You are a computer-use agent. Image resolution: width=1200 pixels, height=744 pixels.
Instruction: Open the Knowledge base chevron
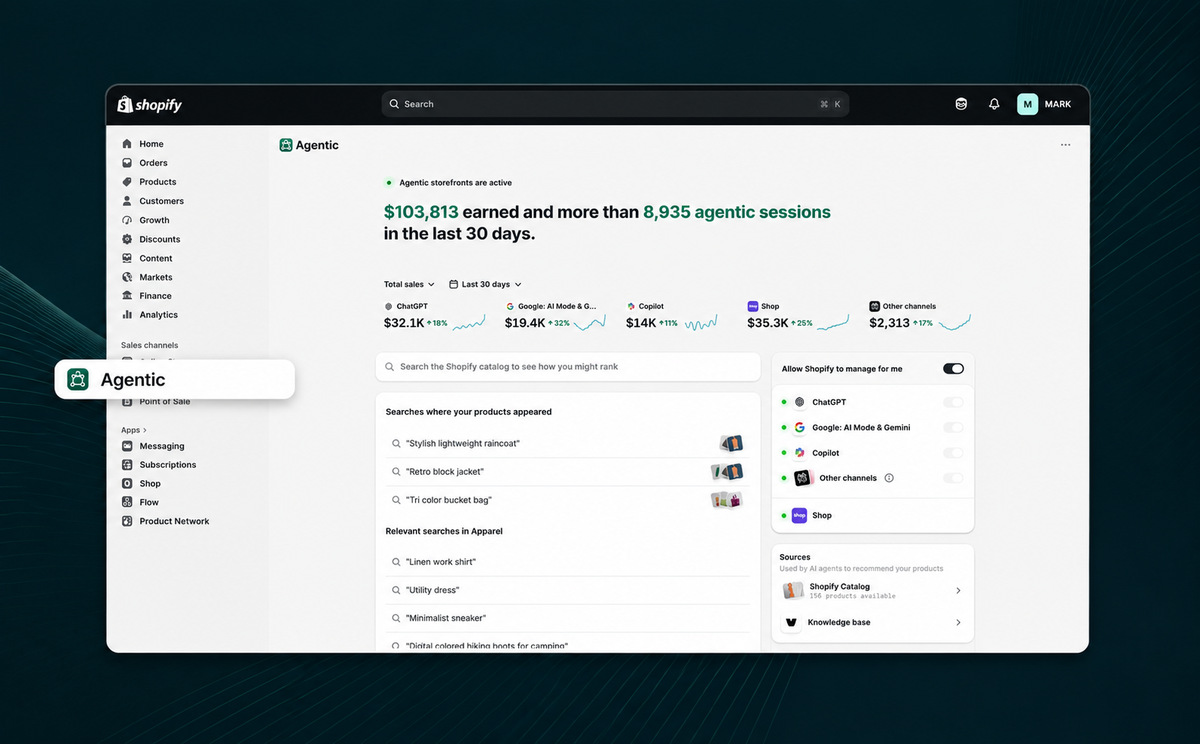point(958,622)
